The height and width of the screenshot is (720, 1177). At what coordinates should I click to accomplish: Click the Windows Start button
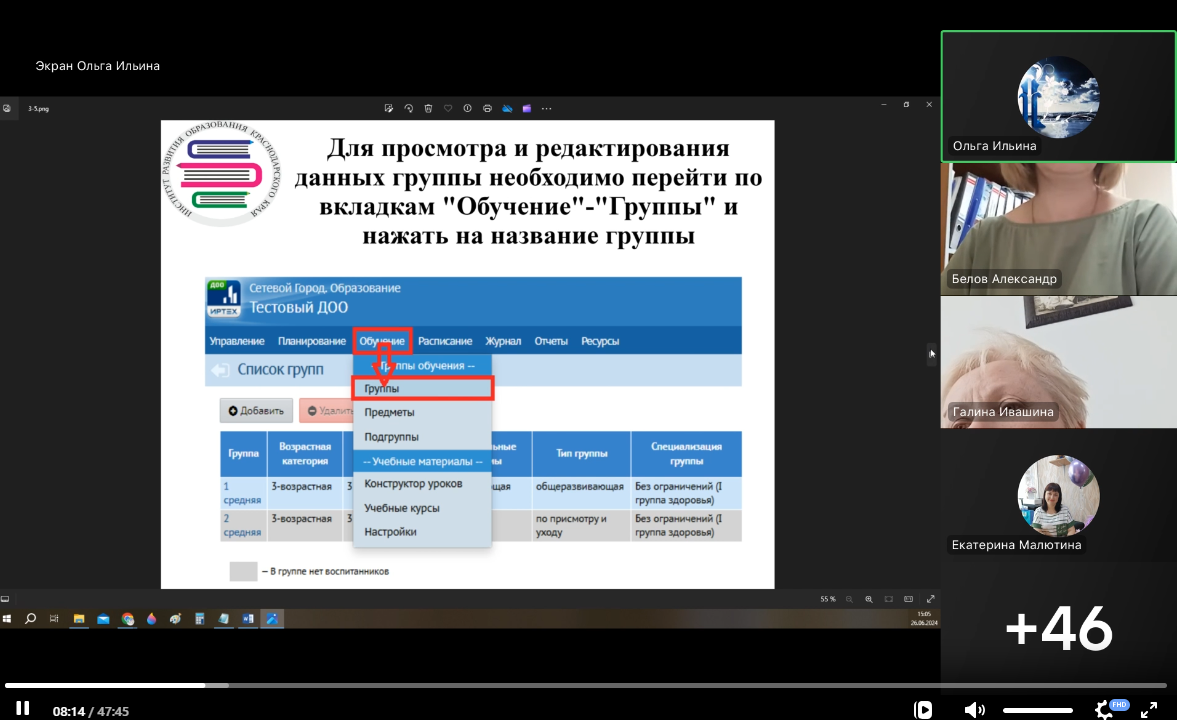(x=8, y=619)
